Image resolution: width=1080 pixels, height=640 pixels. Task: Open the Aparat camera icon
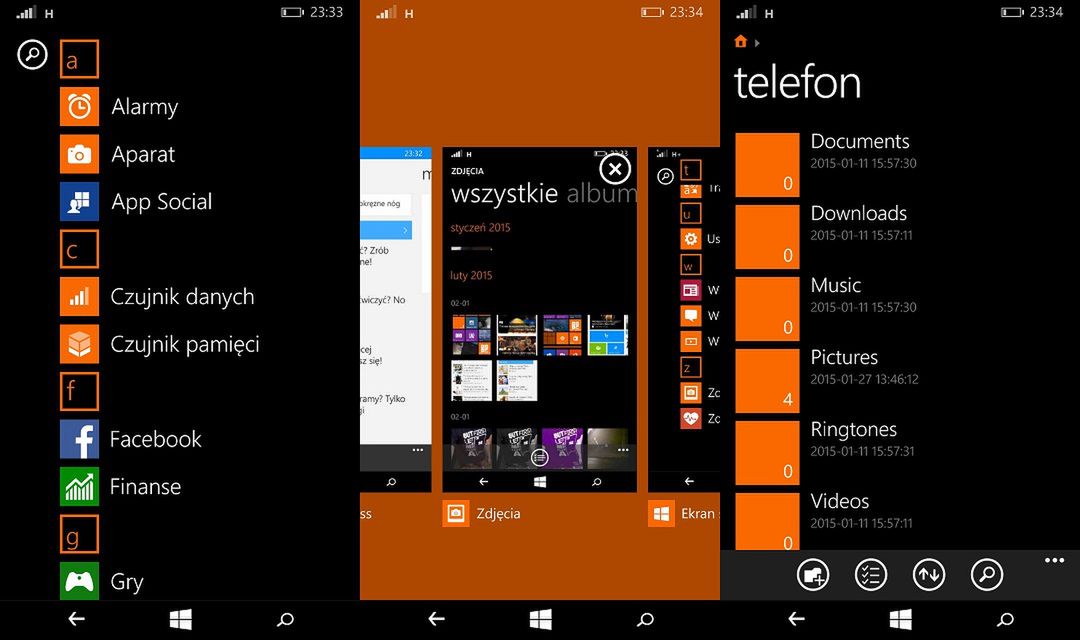(79, 154)
